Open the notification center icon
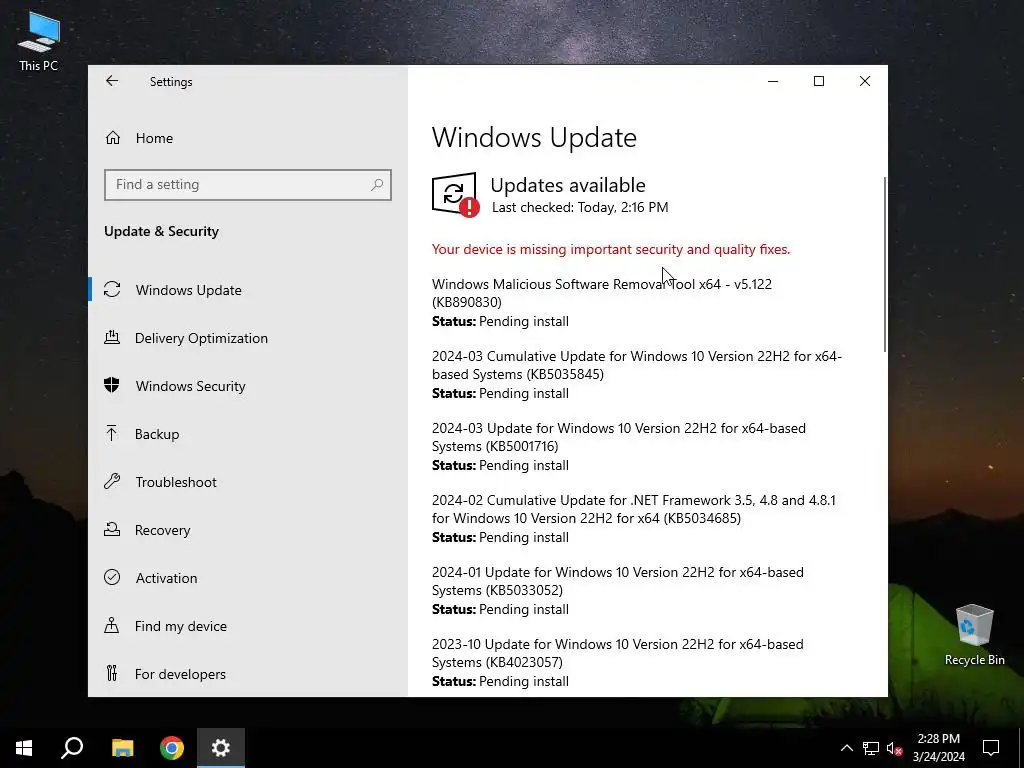 [991, 748]
